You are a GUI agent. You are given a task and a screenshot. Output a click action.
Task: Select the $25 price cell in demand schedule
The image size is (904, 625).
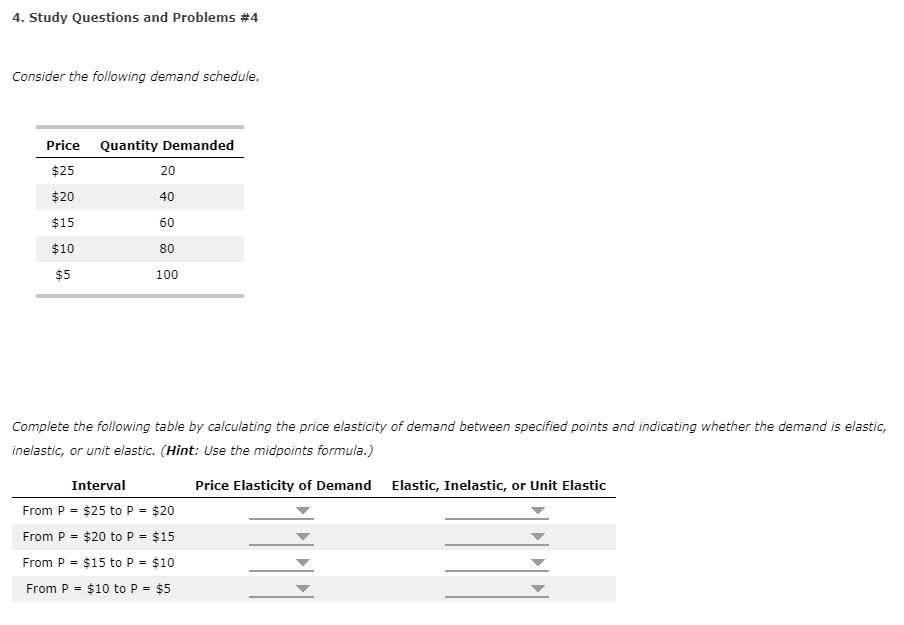[x=62, y=170]
